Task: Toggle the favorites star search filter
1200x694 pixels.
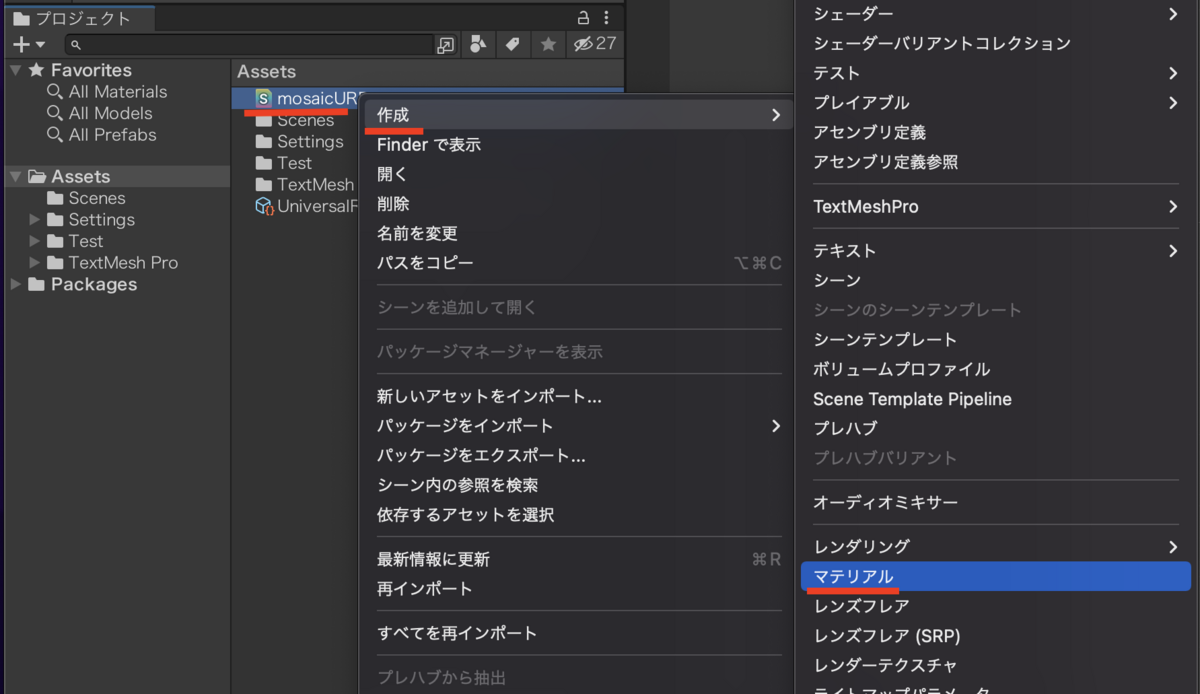Action: click(x=546, y=45)
